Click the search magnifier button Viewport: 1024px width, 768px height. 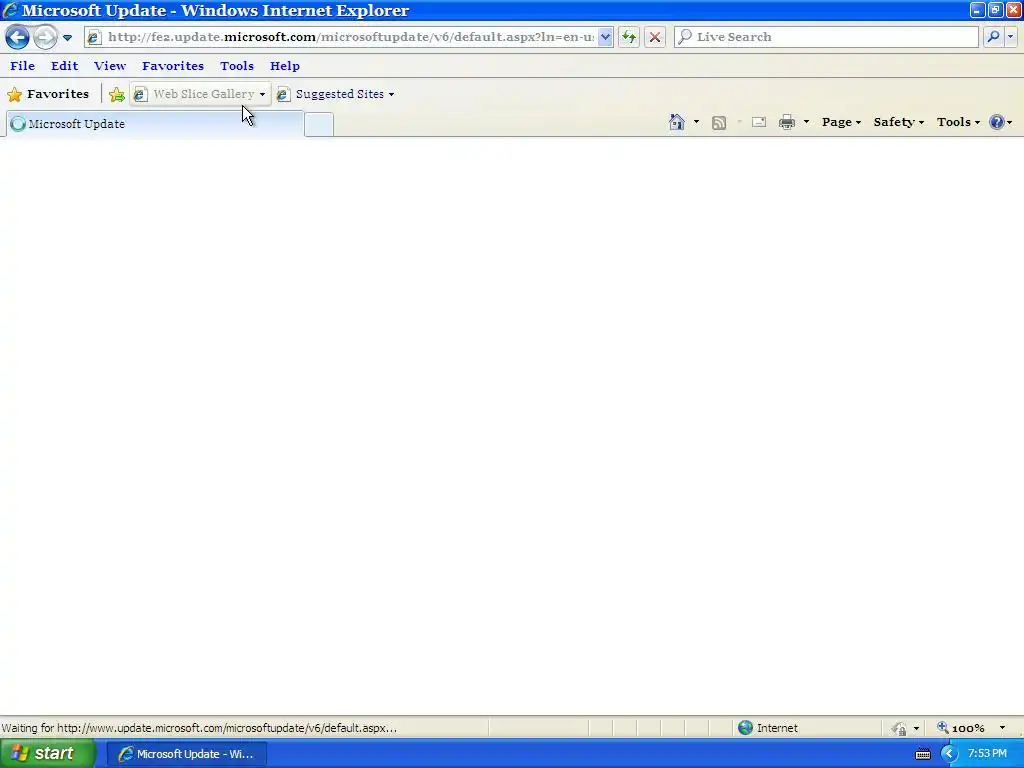click(993, 37)
